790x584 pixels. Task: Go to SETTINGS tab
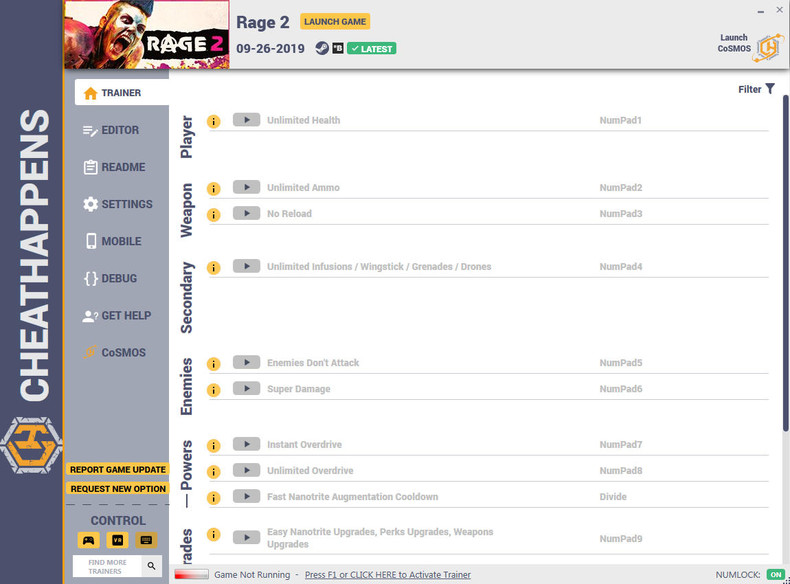(118, 204)
